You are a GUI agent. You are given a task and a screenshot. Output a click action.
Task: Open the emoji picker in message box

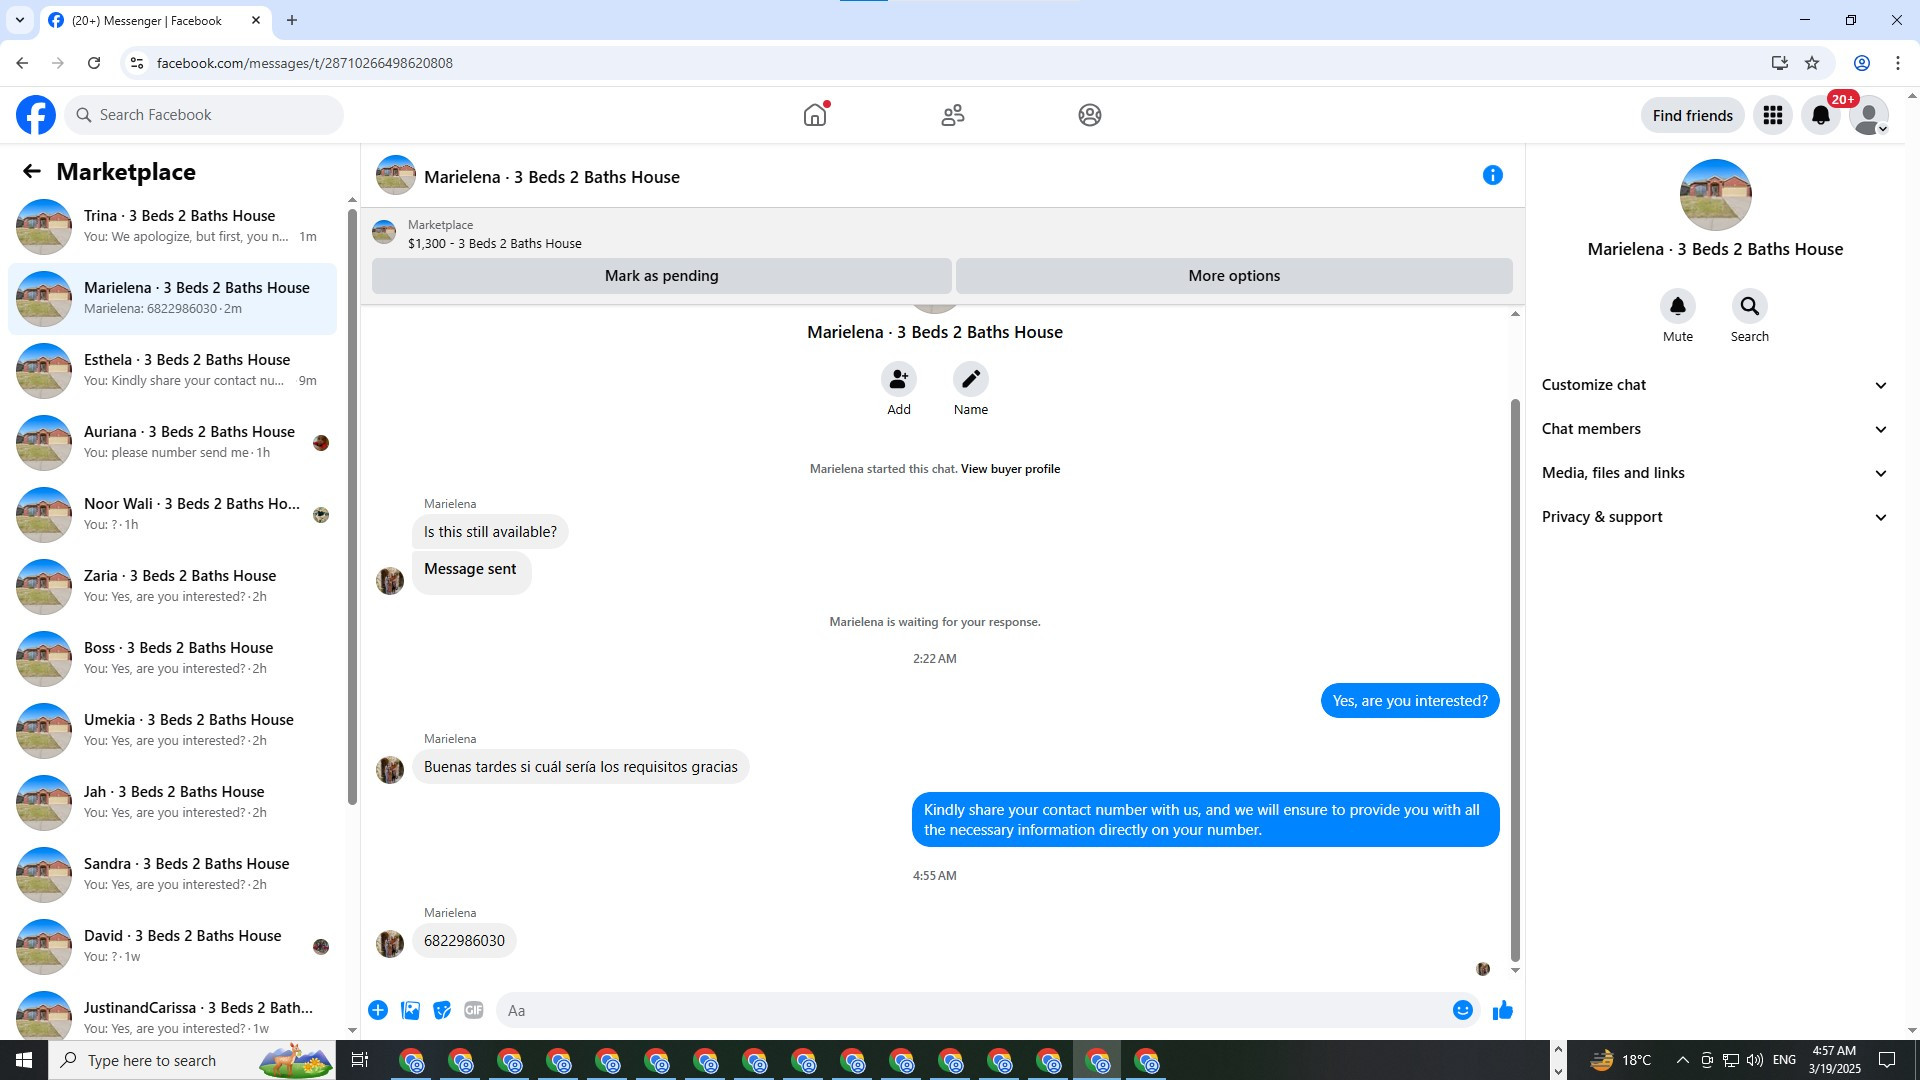pos(1463,1010)
